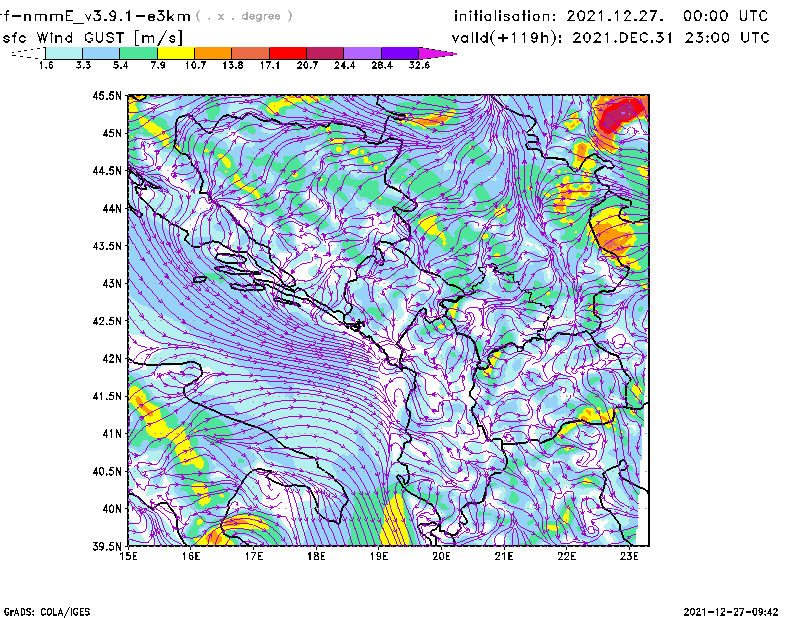This screenshot has width=800, height=618.
Task: Click the legend value 7.9
Action: click(158, 65)
